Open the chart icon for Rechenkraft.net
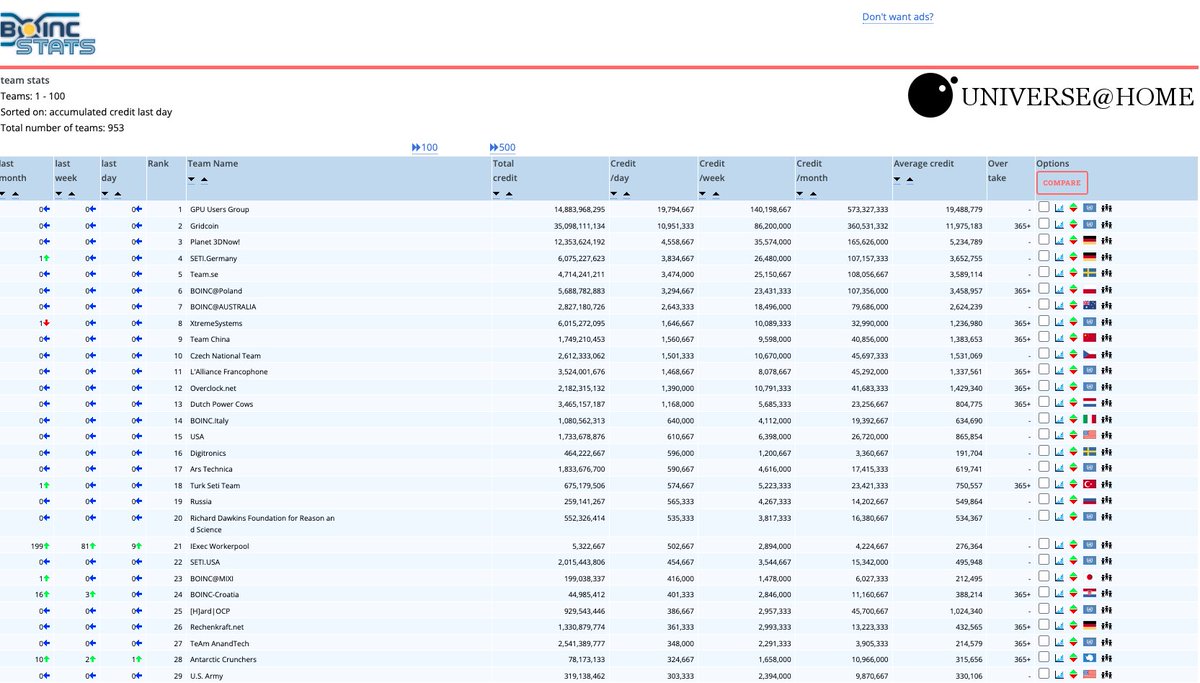 [1059, 626]
